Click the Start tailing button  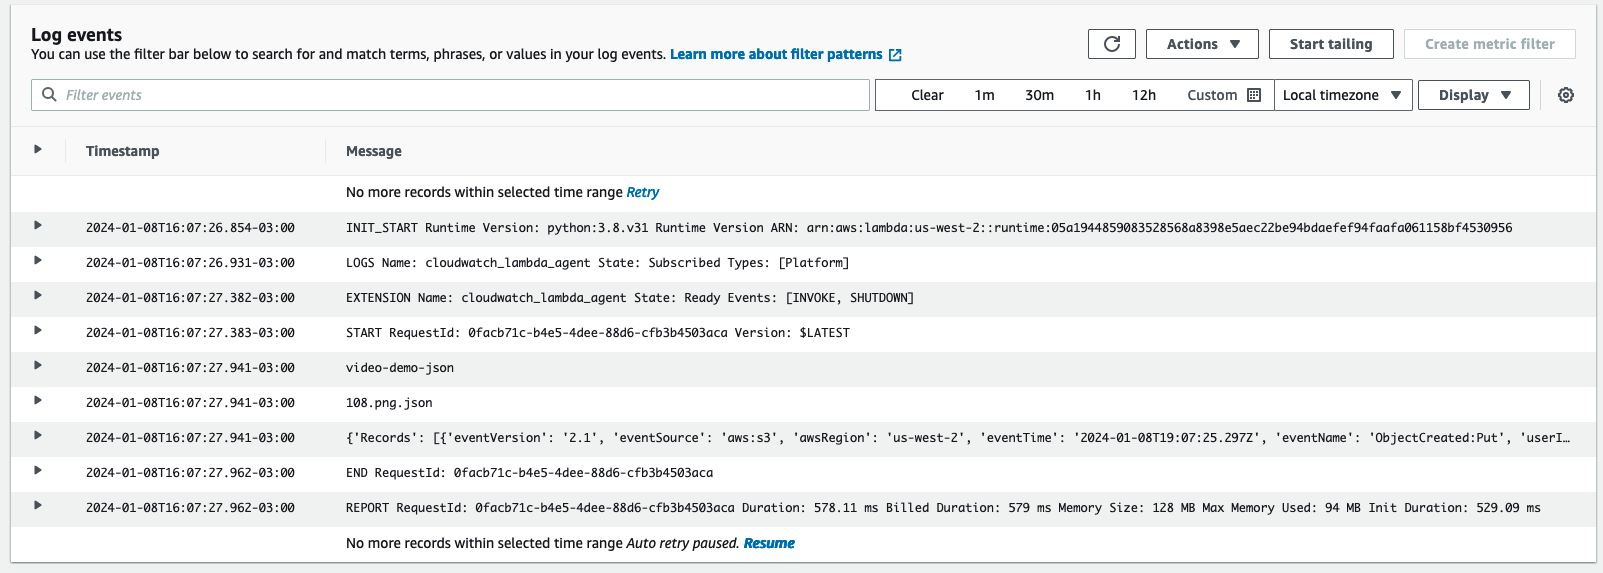click(x=1330, y=44)
